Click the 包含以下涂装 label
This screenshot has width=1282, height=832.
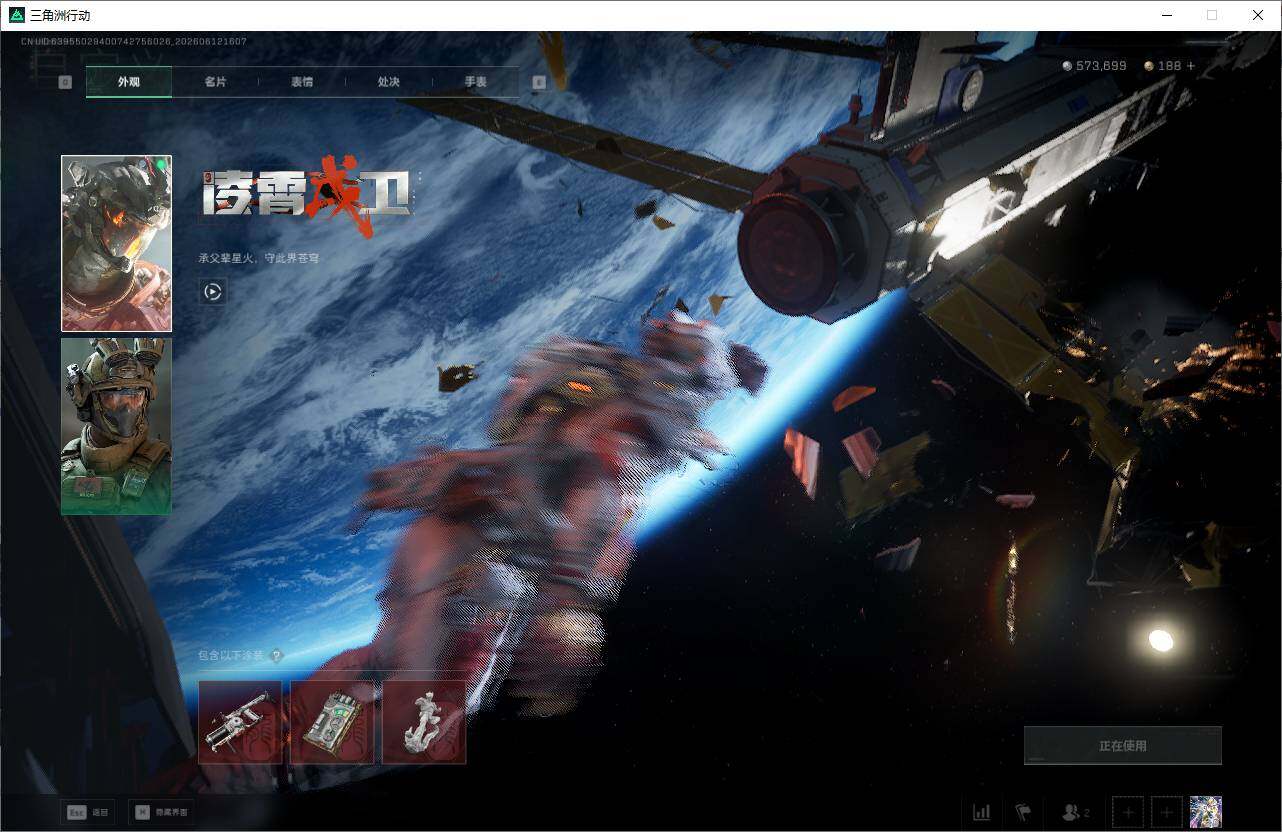[x=231, y=656]
